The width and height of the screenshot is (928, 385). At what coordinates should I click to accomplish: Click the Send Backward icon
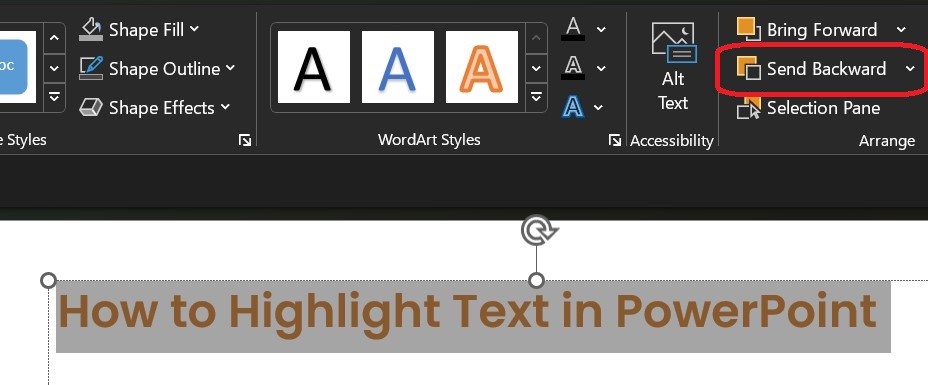(749, 68)
